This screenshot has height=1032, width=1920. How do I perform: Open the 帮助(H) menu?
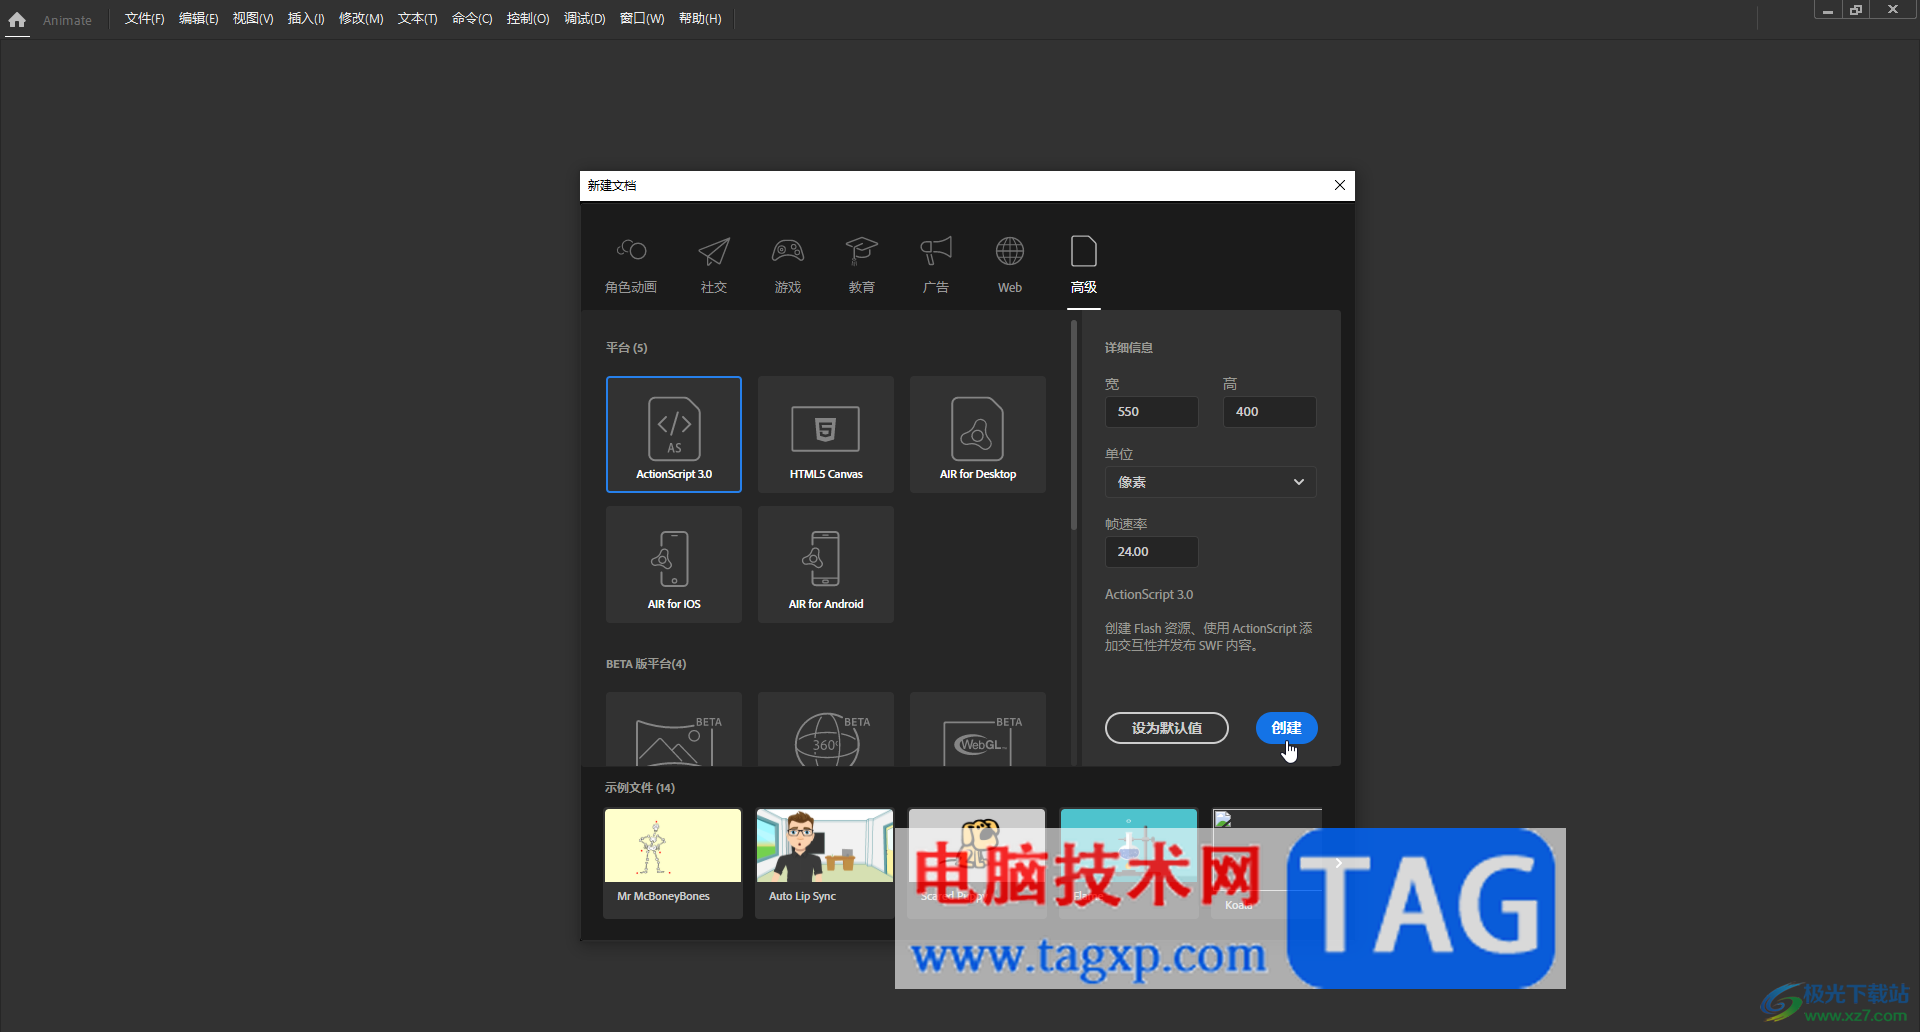700,19
